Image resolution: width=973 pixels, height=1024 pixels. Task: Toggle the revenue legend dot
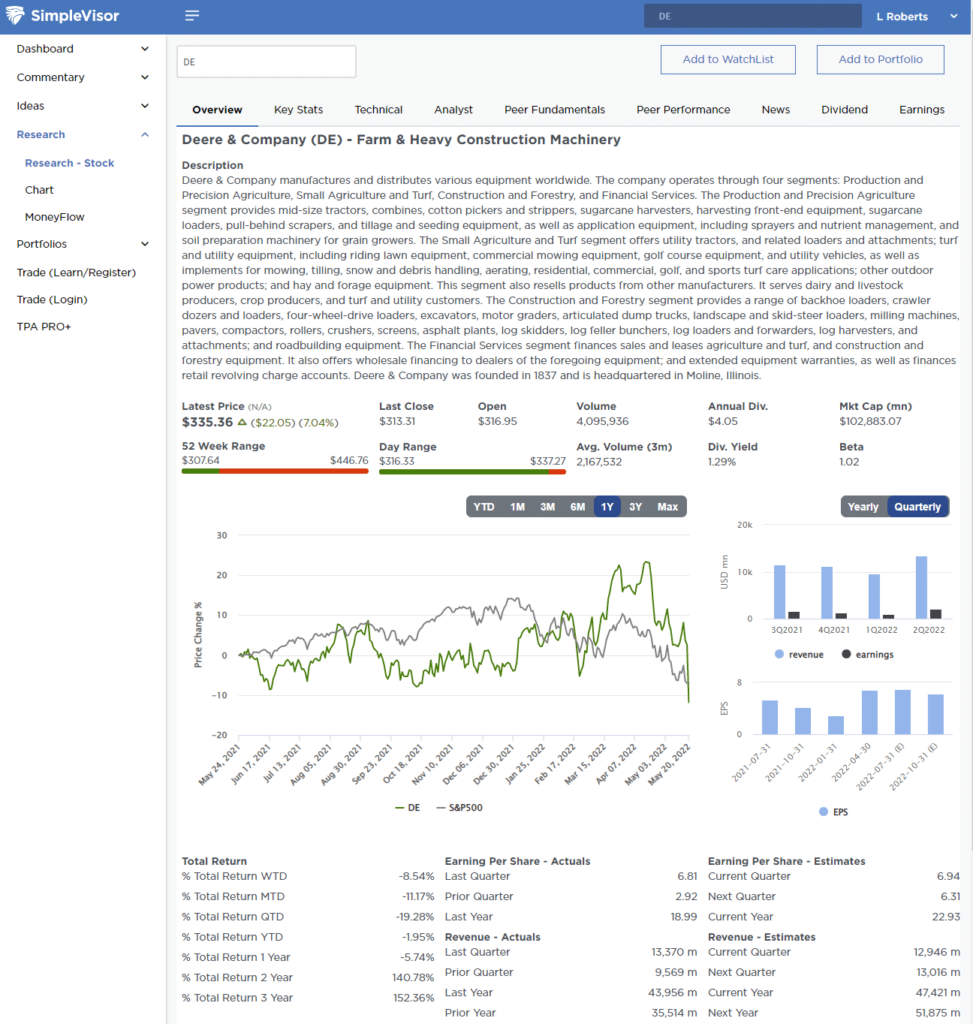[x=779, y=654]
